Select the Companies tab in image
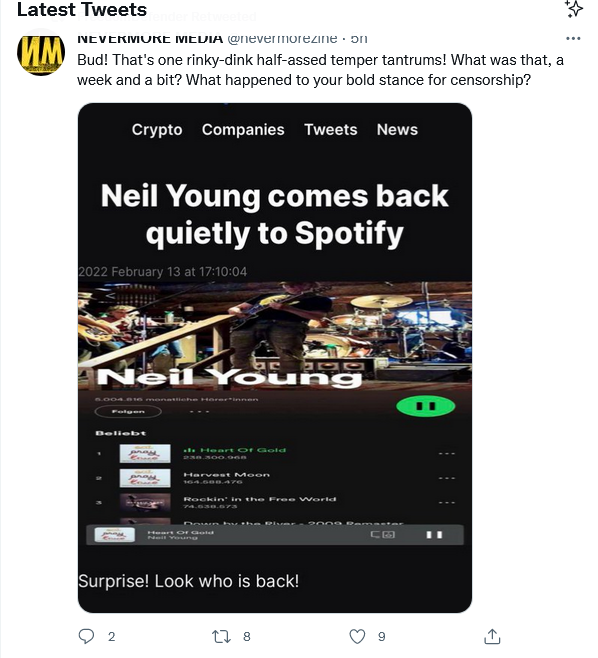 (x=243, y=130)
